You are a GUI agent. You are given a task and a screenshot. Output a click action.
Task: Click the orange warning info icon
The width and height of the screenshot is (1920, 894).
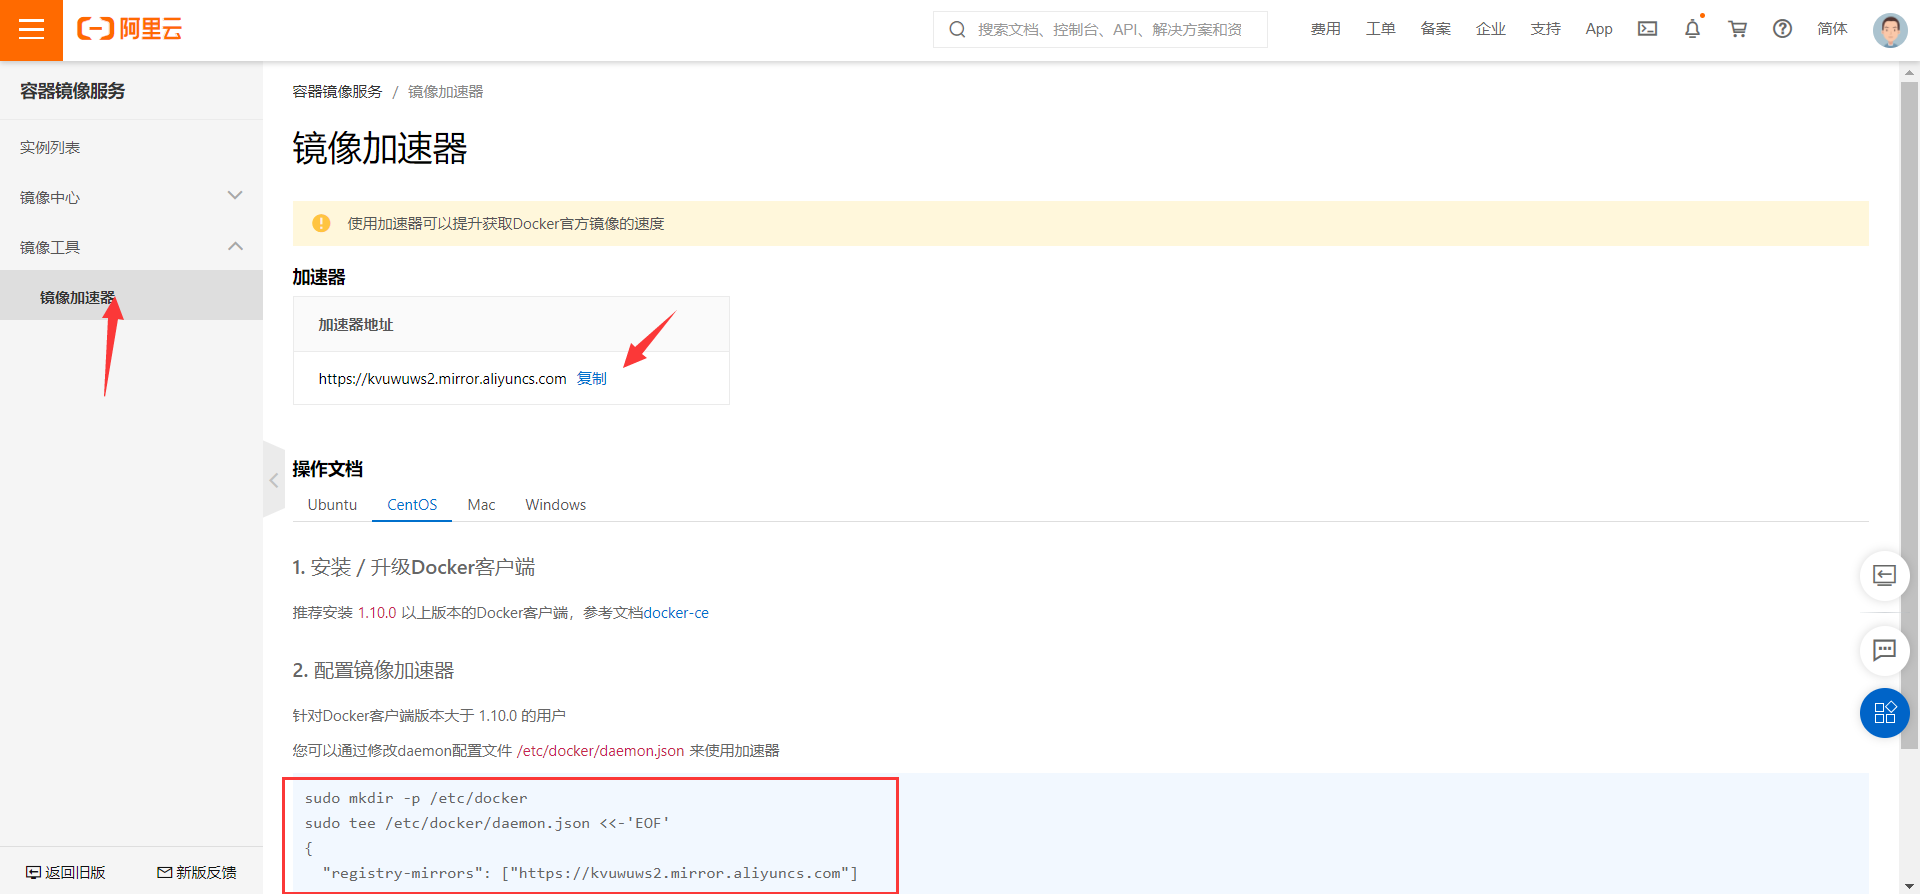pos(321,223)
